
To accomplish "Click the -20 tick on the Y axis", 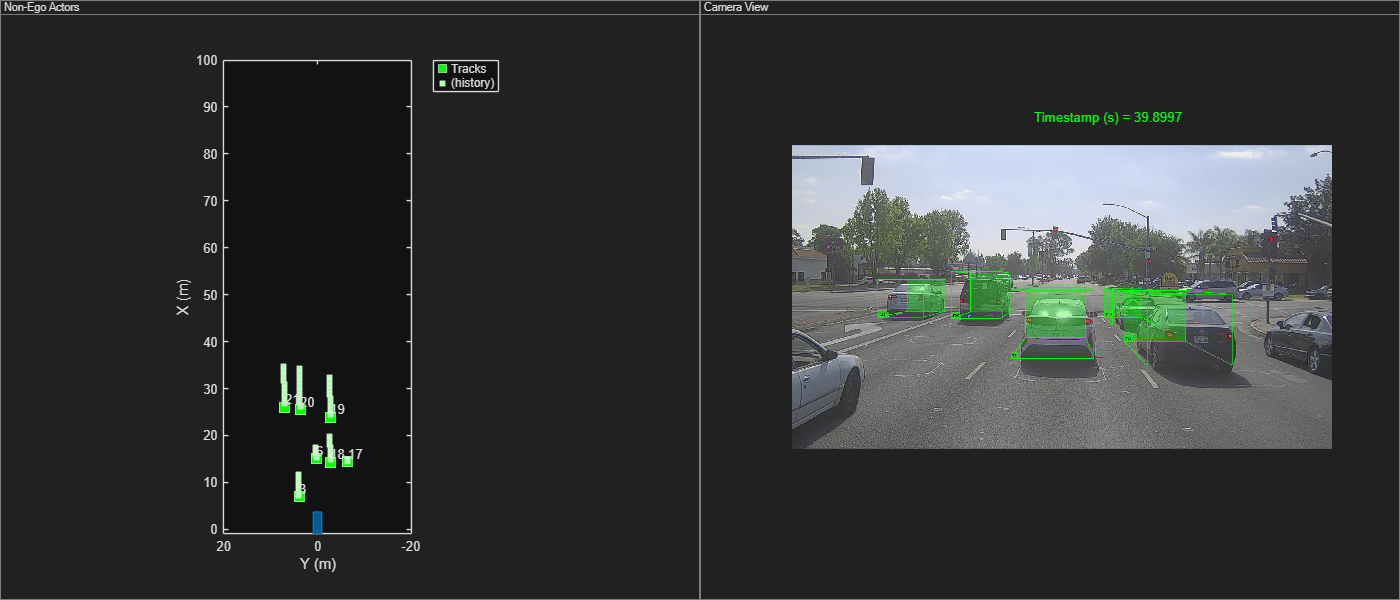I will coord(410,546).
